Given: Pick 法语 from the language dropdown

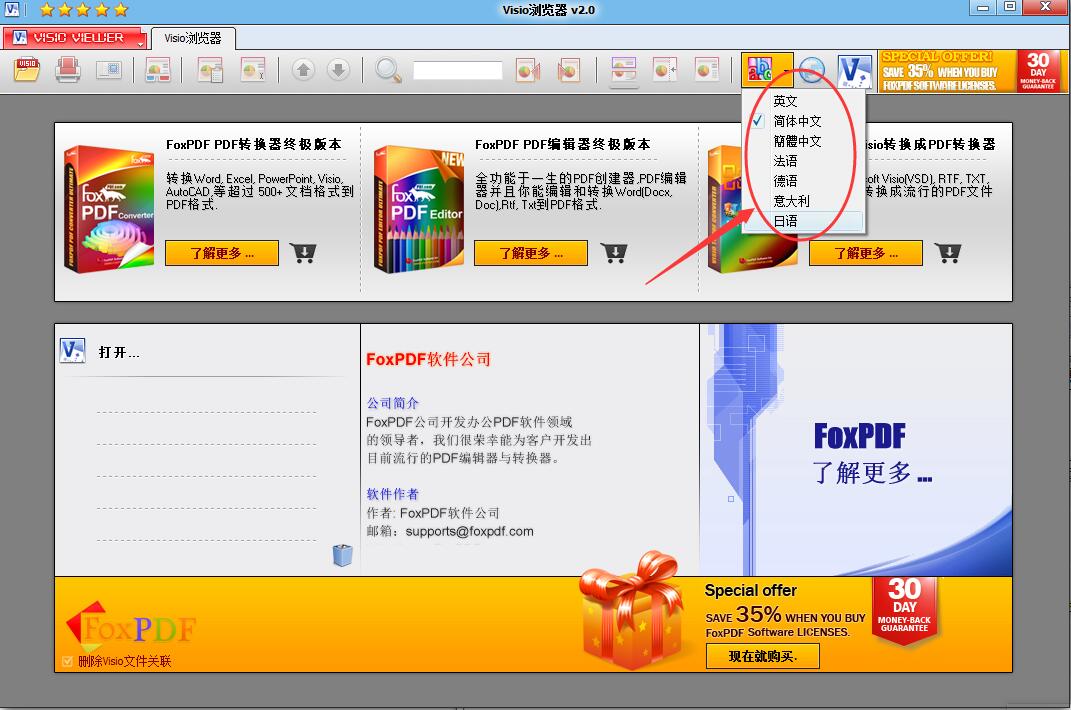Looking at the screenshot, I should click(x=785, y=161).
